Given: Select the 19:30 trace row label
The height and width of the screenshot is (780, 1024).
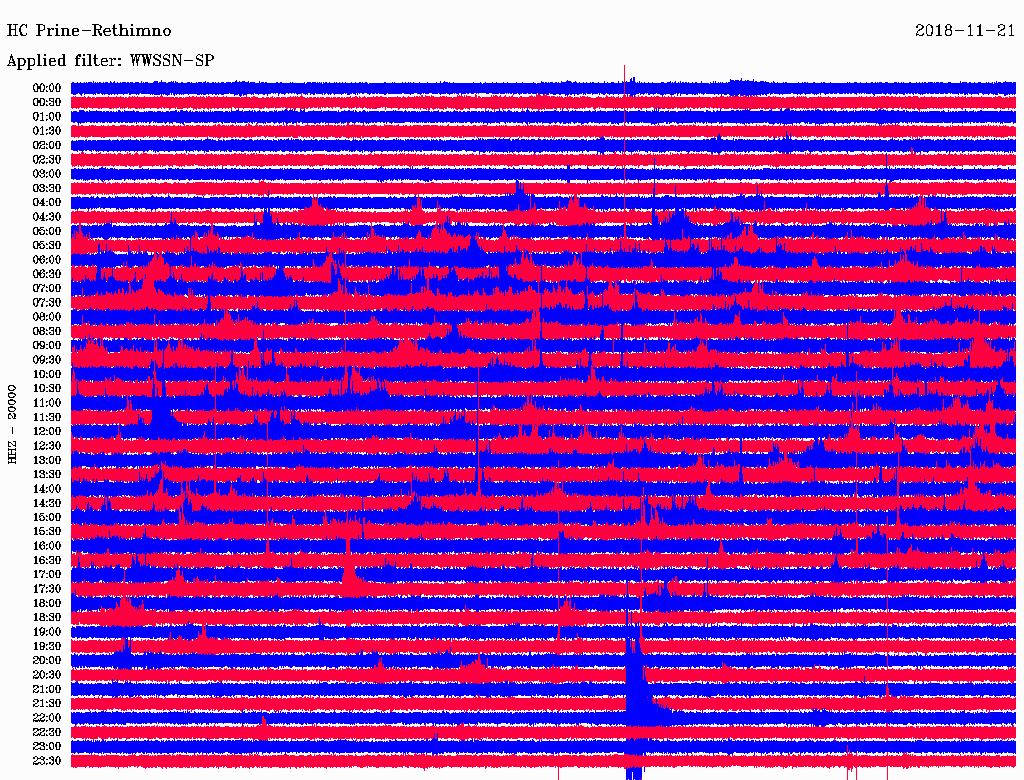Looking at the screenshot, I should [47, 646].
